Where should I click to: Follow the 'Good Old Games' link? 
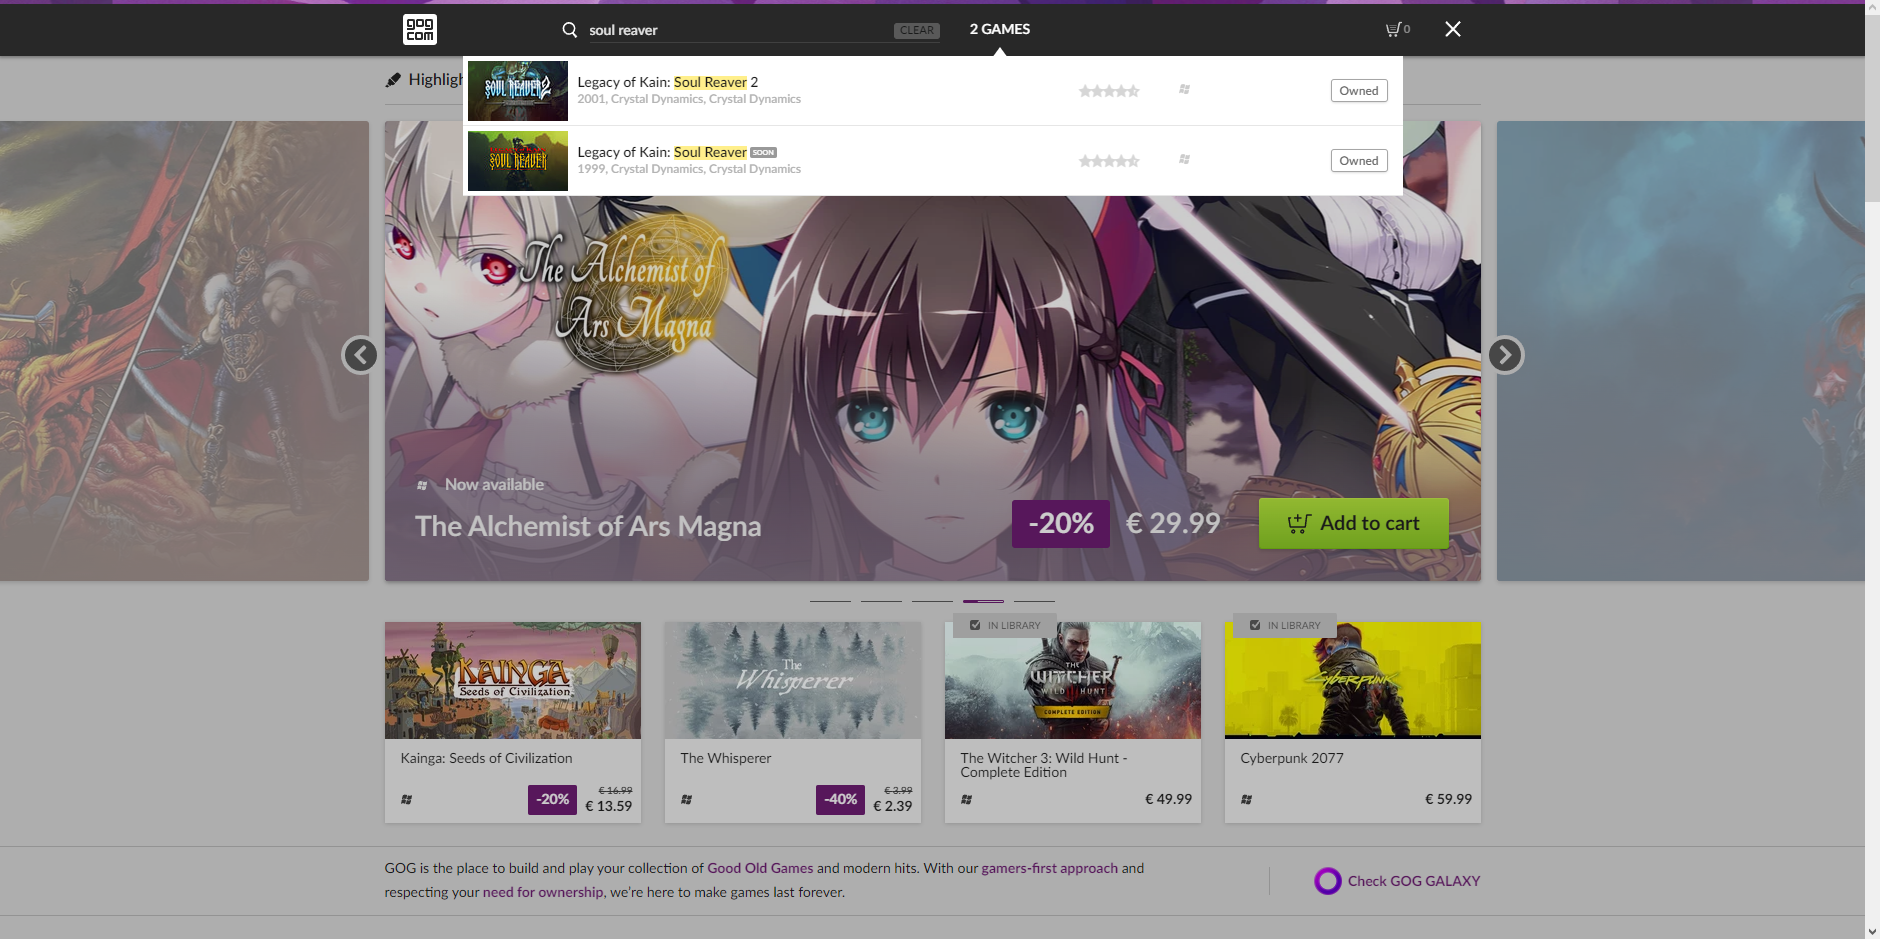coord(760,868)
